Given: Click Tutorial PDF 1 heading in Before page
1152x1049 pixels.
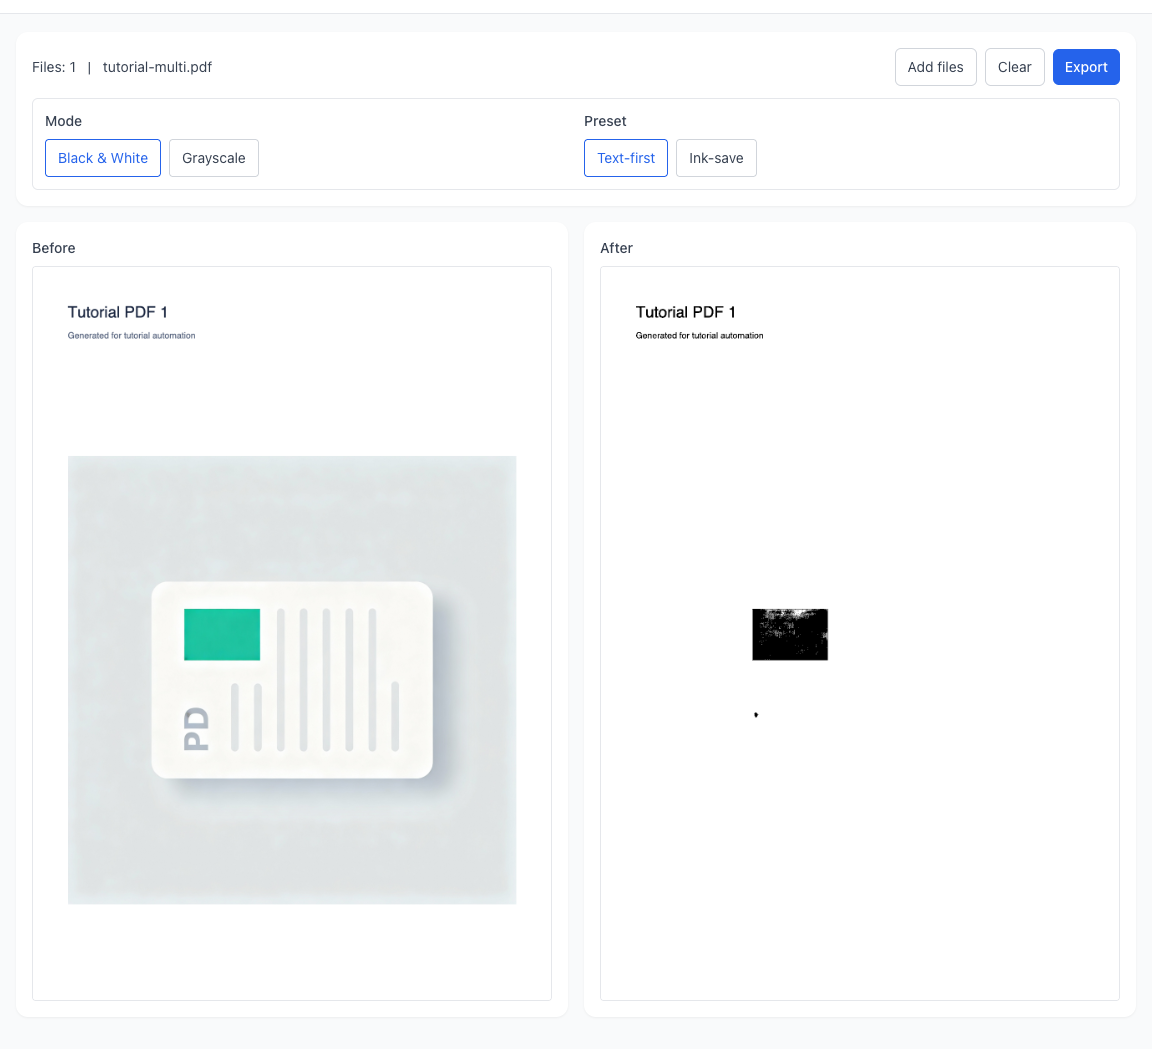Looking at the screenshot, I should coord(118,312).
